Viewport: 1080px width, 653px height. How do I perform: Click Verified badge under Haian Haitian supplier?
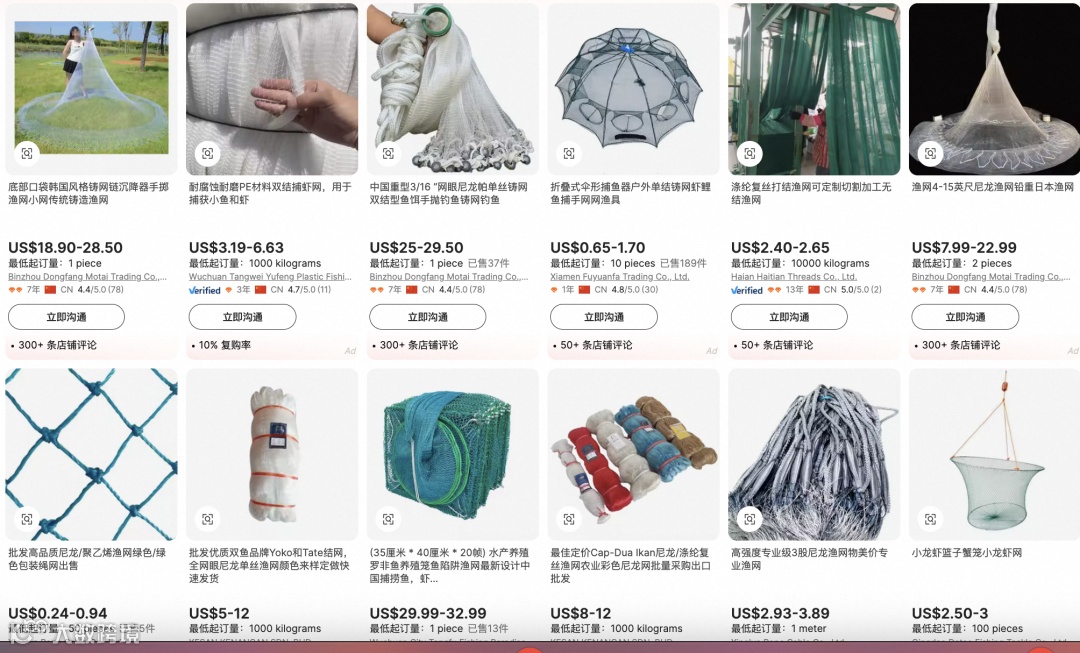point(747,290)
